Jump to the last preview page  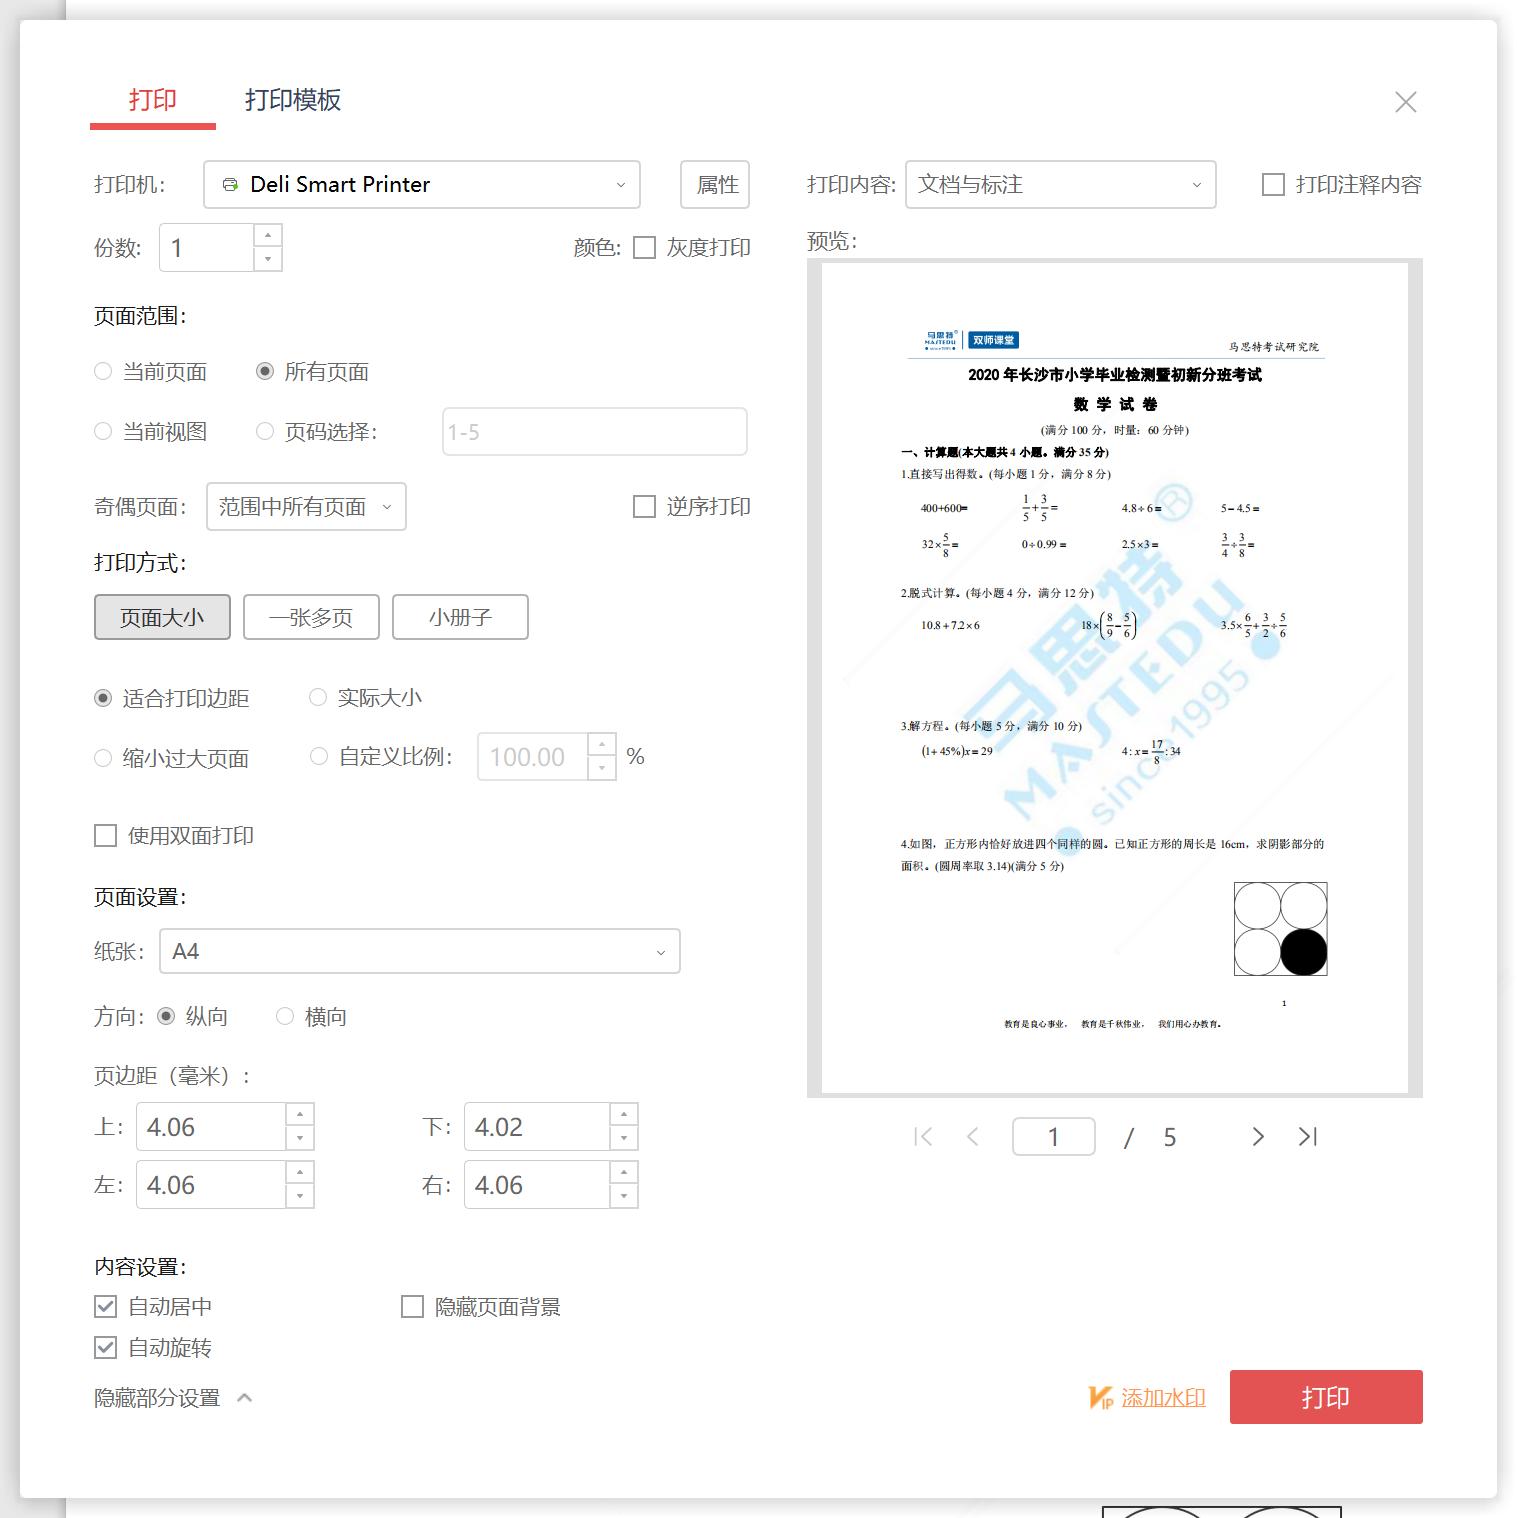pyautogui.click(x=1306, y=1137)
